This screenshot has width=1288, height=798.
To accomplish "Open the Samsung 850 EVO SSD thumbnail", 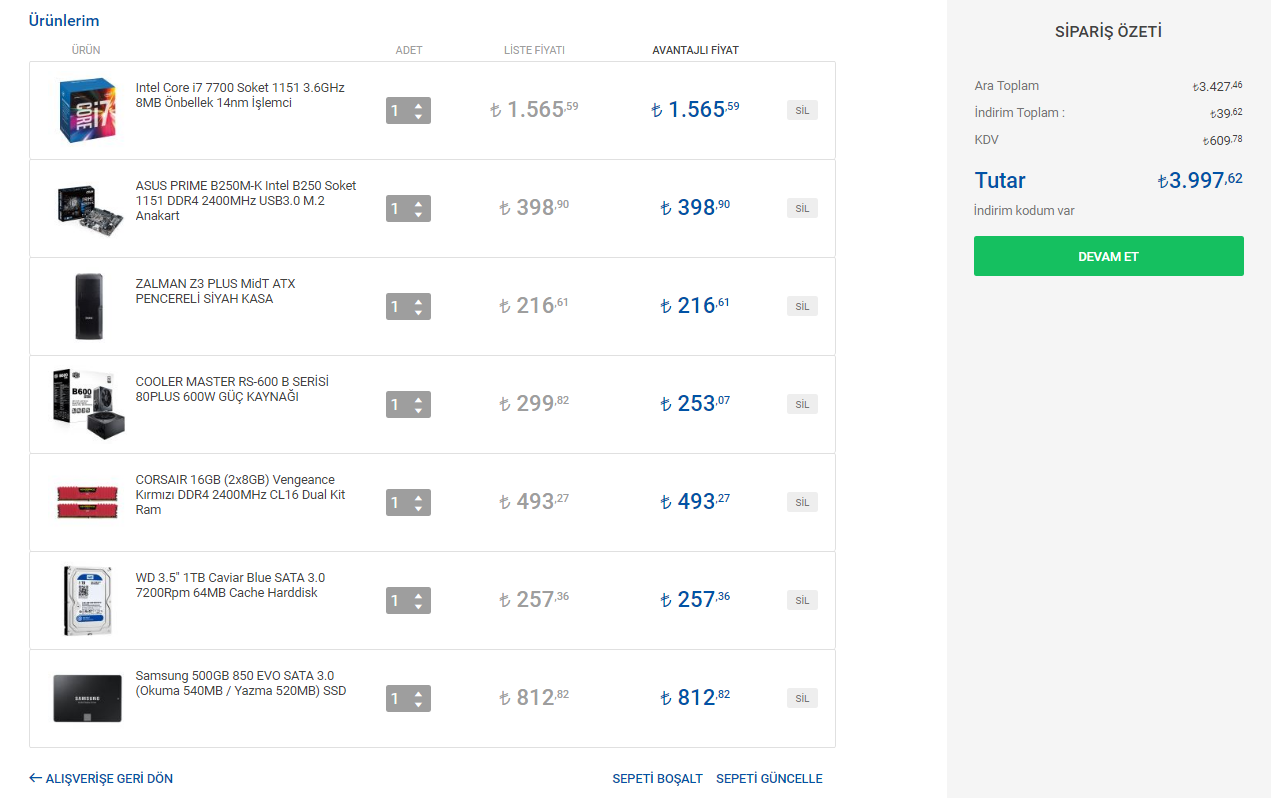I will [88, 698].
